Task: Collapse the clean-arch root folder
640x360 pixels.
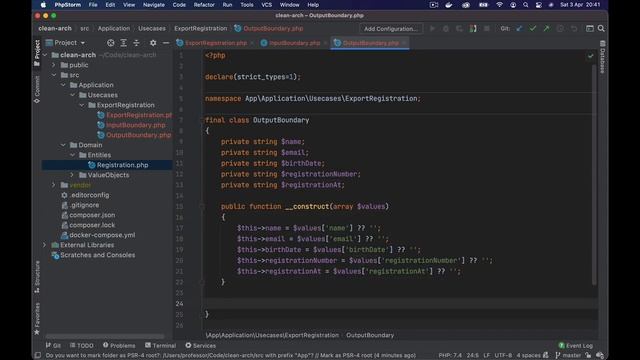Action: pyautogui.click(x=45, y=55)
